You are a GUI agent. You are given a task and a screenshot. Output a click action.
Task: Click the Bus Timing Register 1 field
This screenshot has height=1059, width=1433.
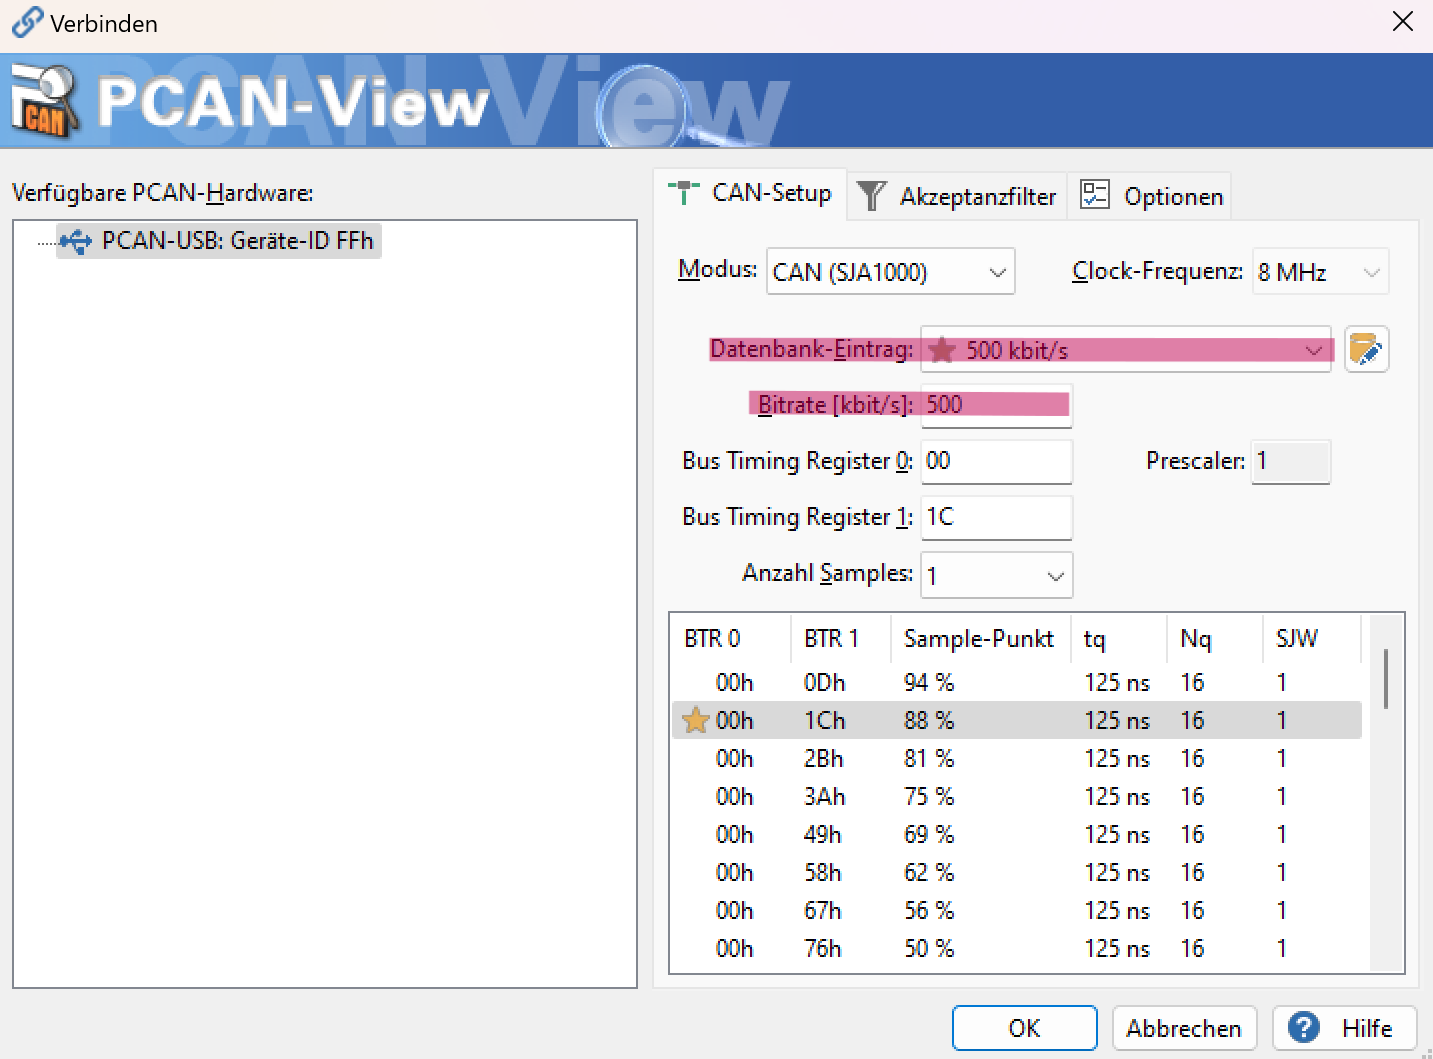pyautogui.click(x=996, y=517)
